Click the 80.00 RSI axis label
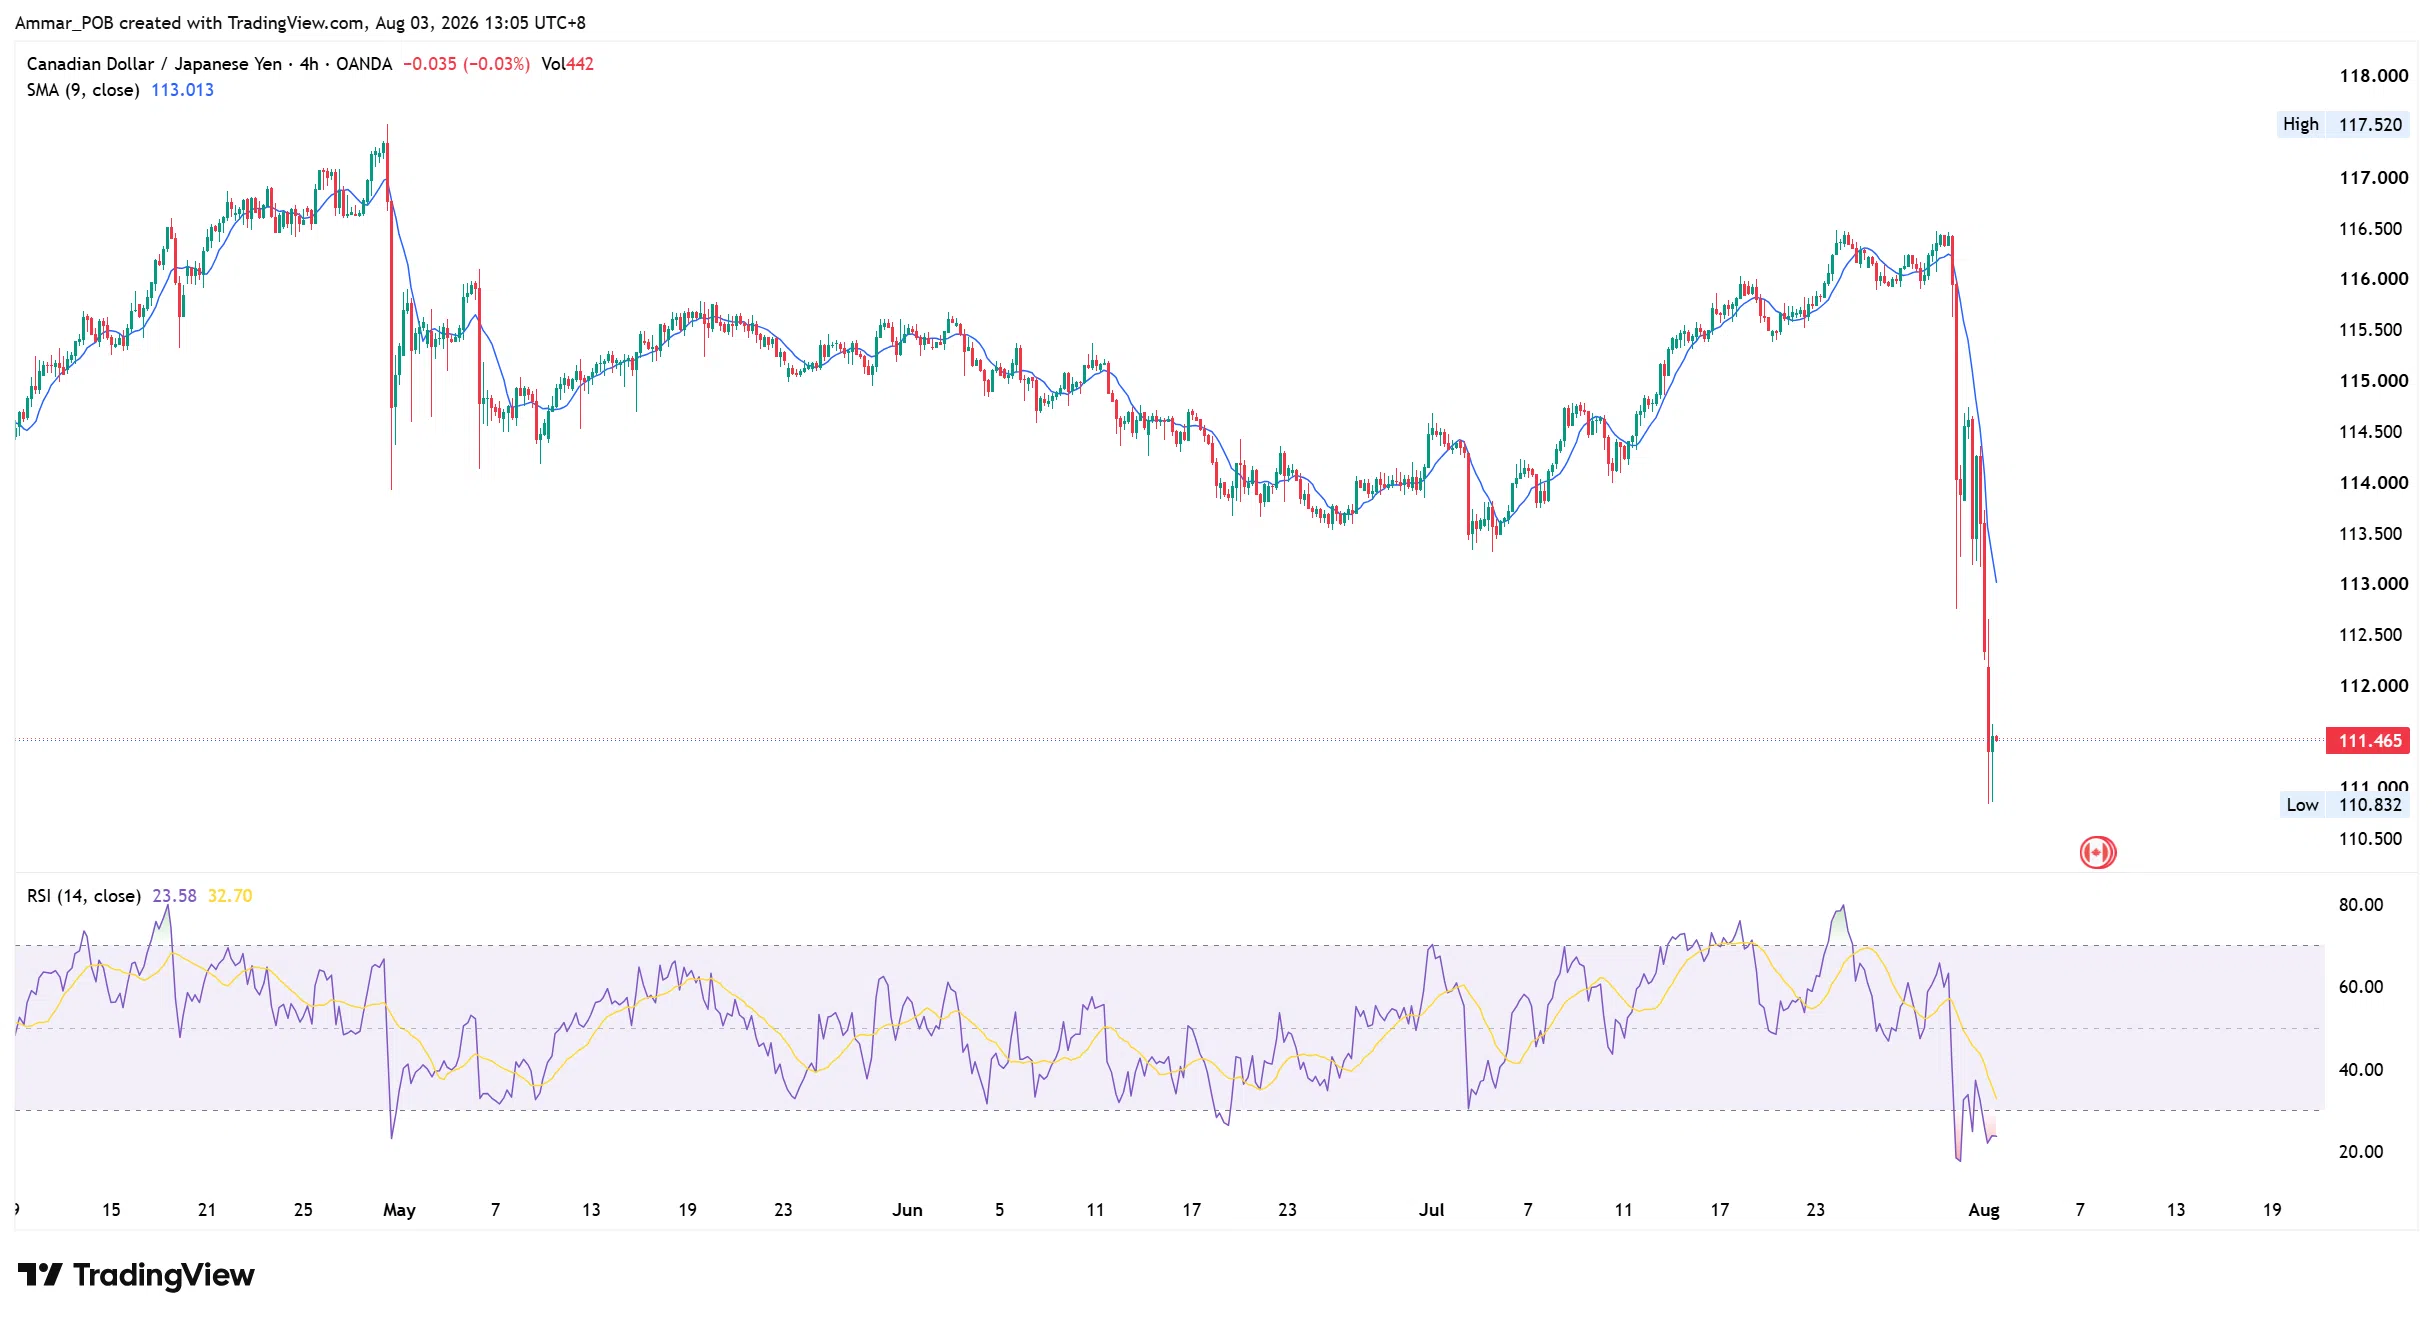Viewport: 2433px width, 1320px height. coord(2361,905)
